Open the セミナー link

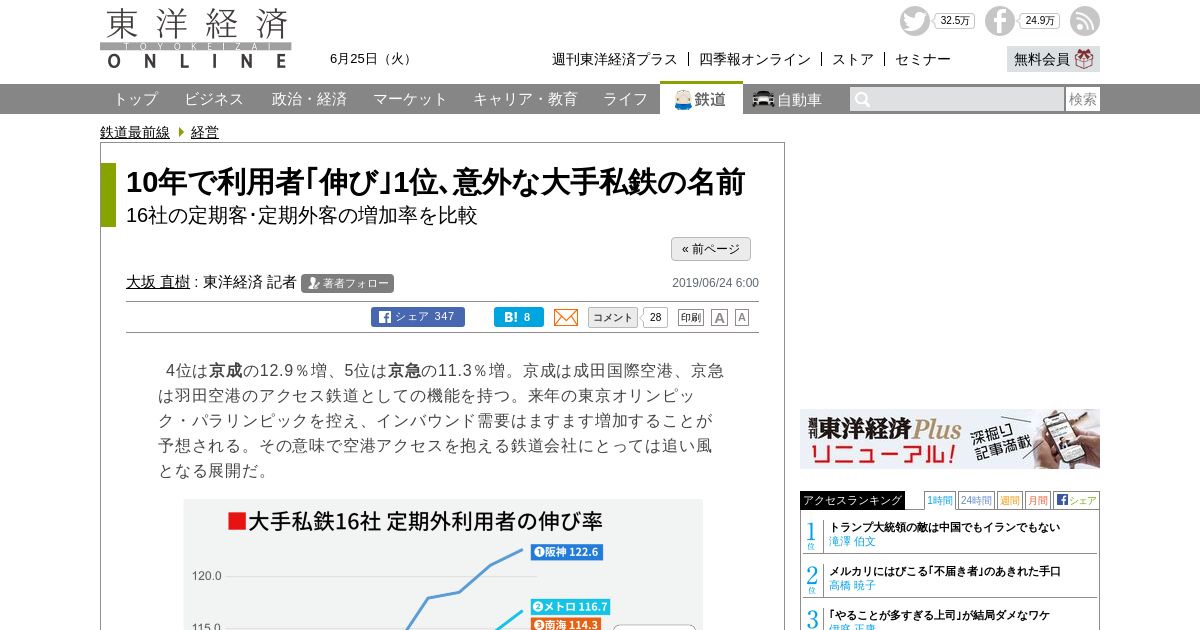922,59
